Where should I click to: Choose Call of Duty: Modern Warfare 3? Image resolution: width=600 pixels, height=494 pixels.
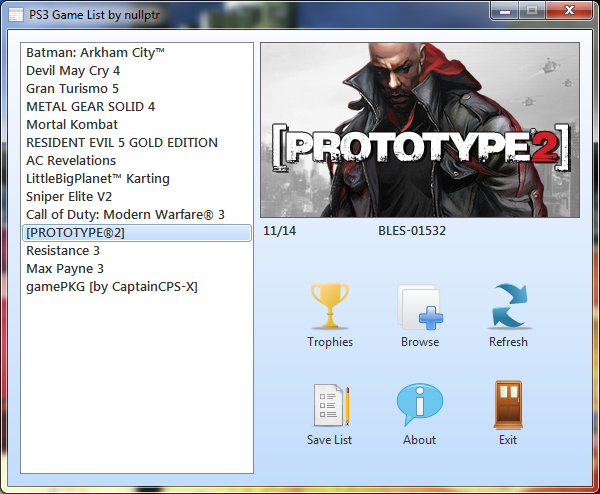pos(137,215)
